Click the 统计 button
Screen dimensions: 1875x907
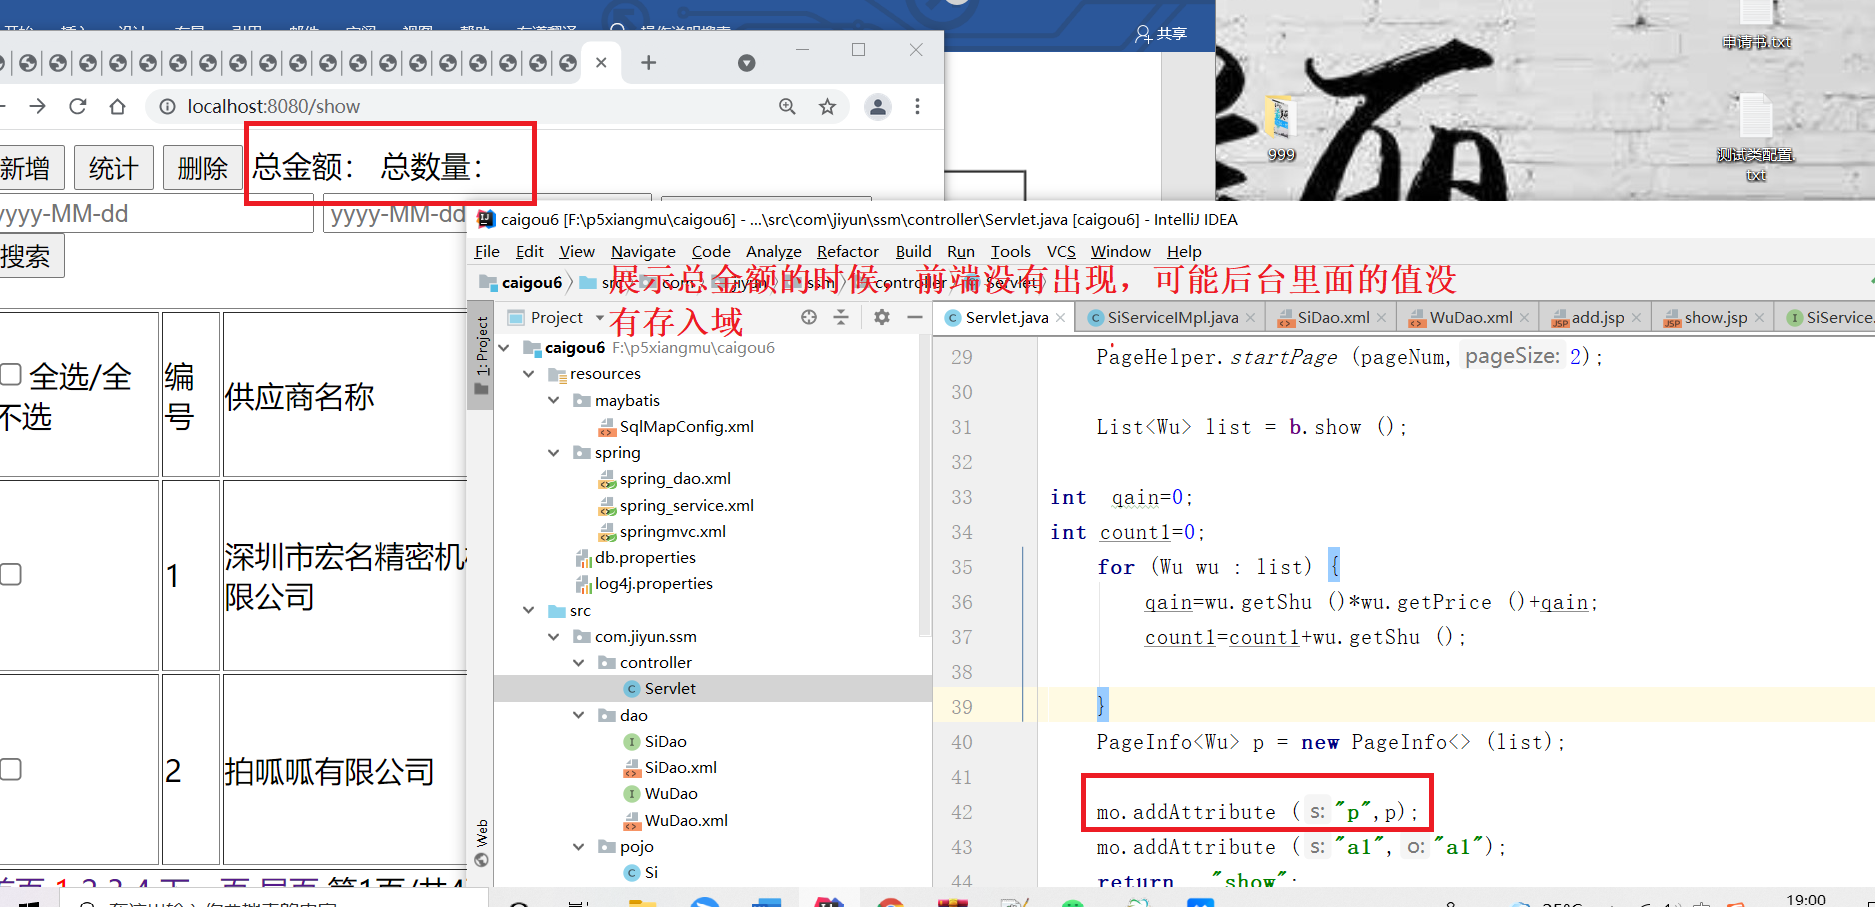(x=113, y=168)
